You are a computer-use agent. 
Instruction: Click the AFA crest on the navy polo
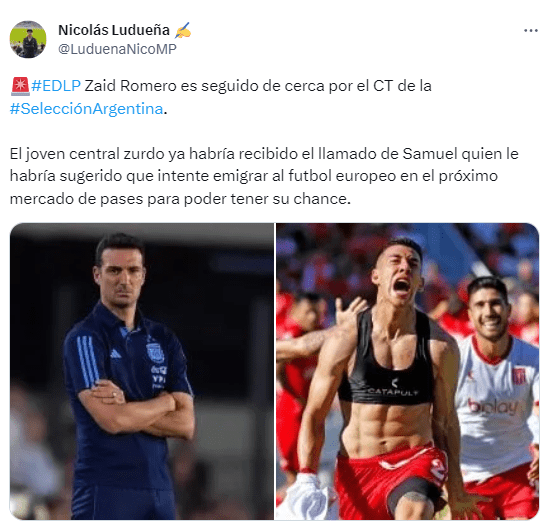[x=156, y=352]
